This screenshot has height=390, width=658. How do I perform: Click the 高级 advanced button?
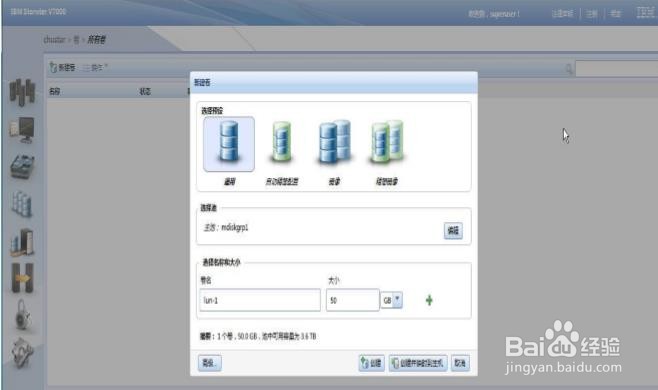(x=209, y=363)
